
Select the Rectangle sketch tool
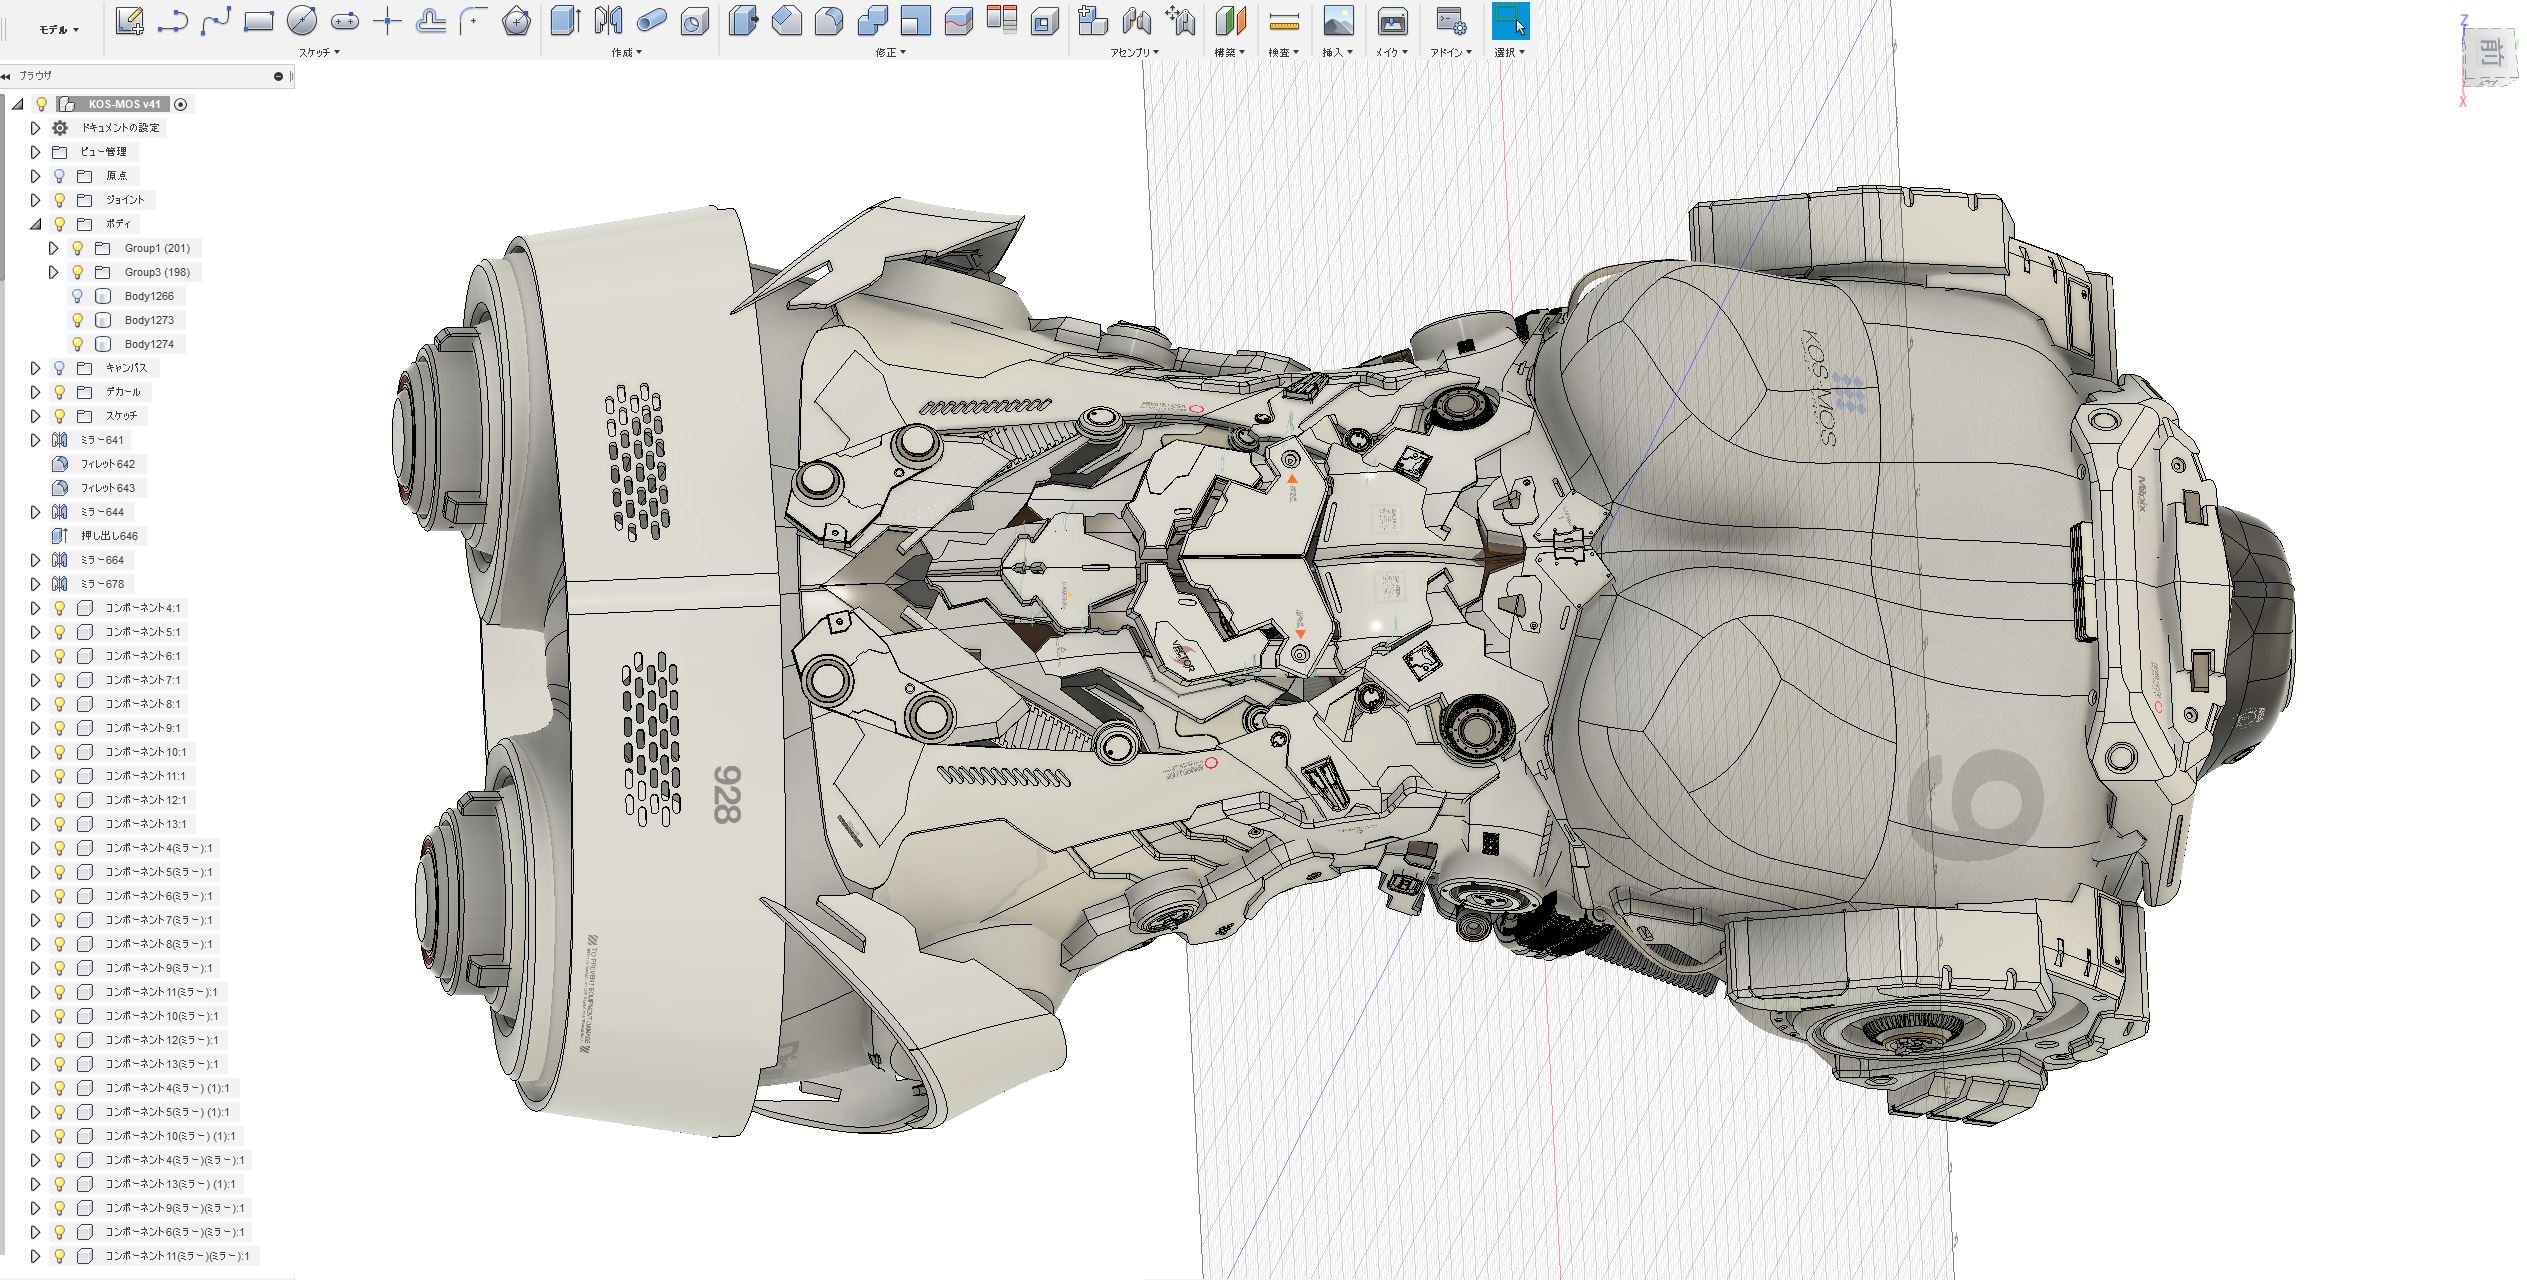(x=258, y=21)
